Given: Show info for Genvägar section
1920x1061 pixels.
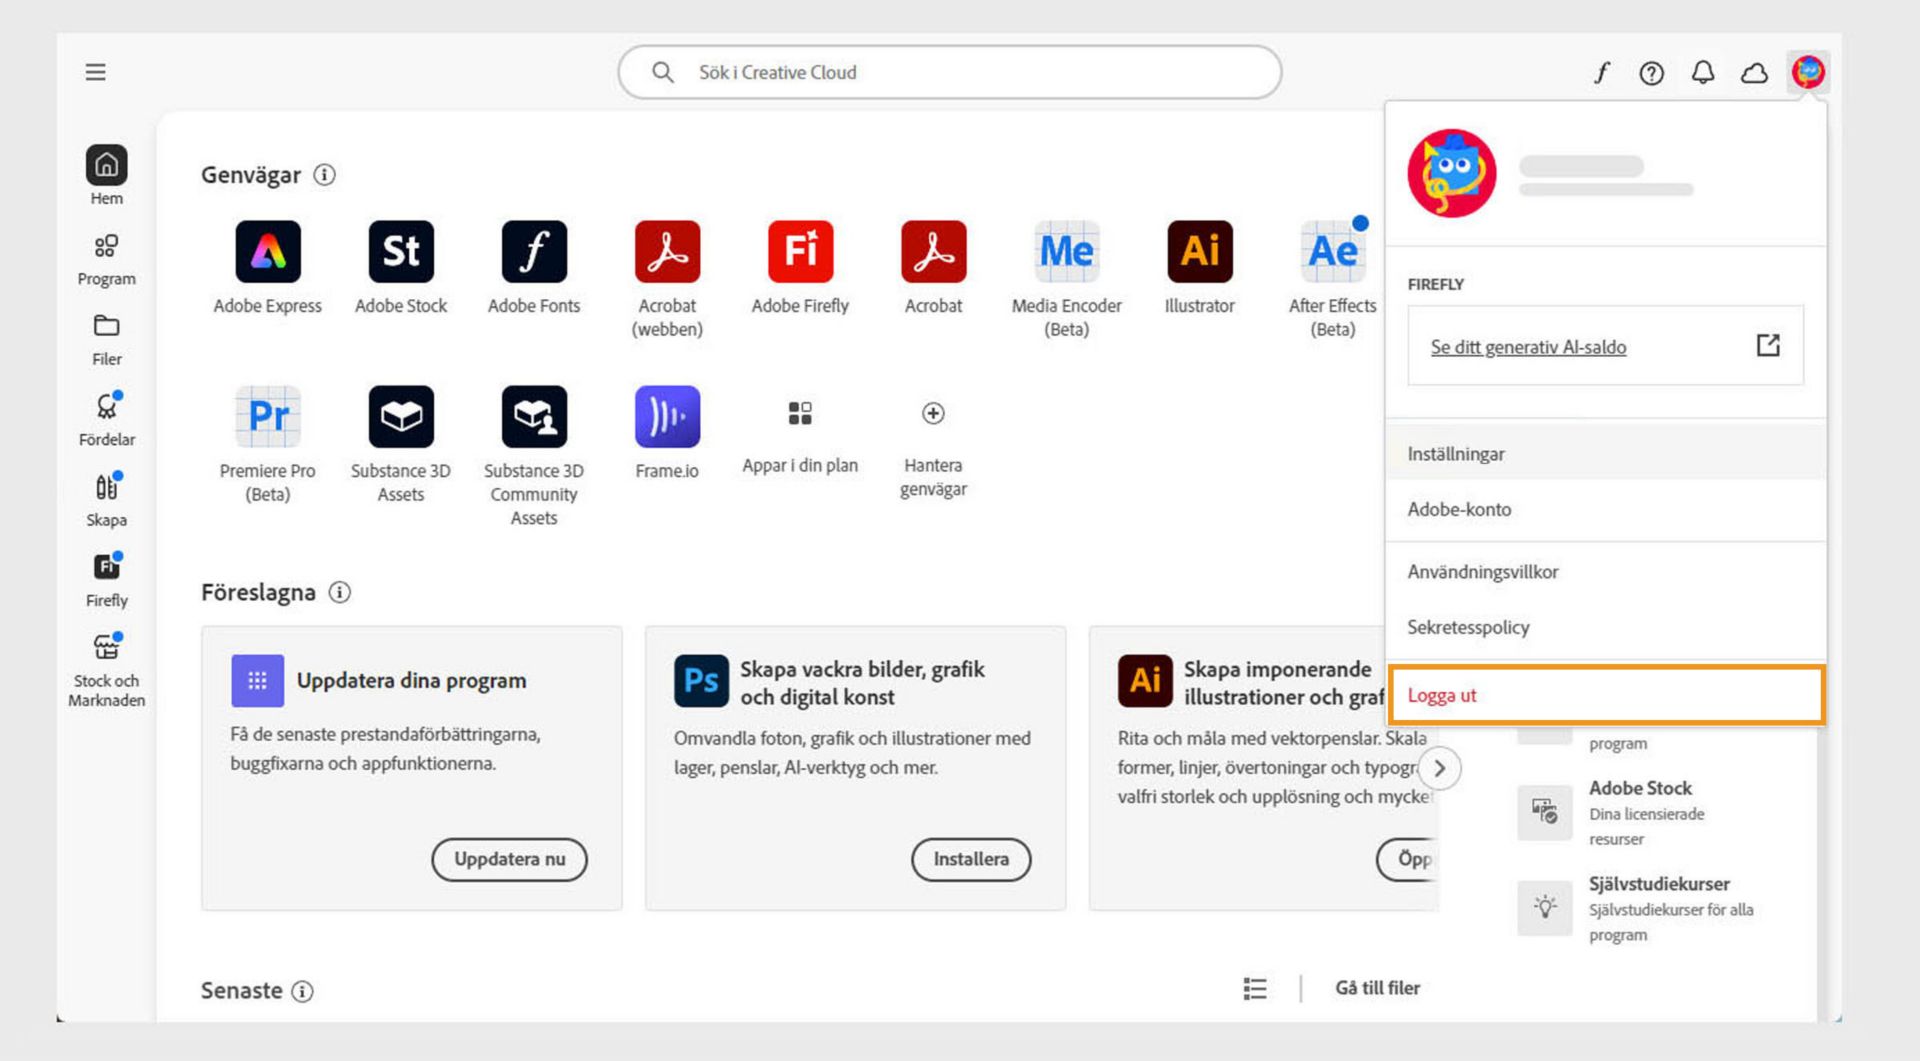Looking at the screenshot, I should (x=324, y=175).
